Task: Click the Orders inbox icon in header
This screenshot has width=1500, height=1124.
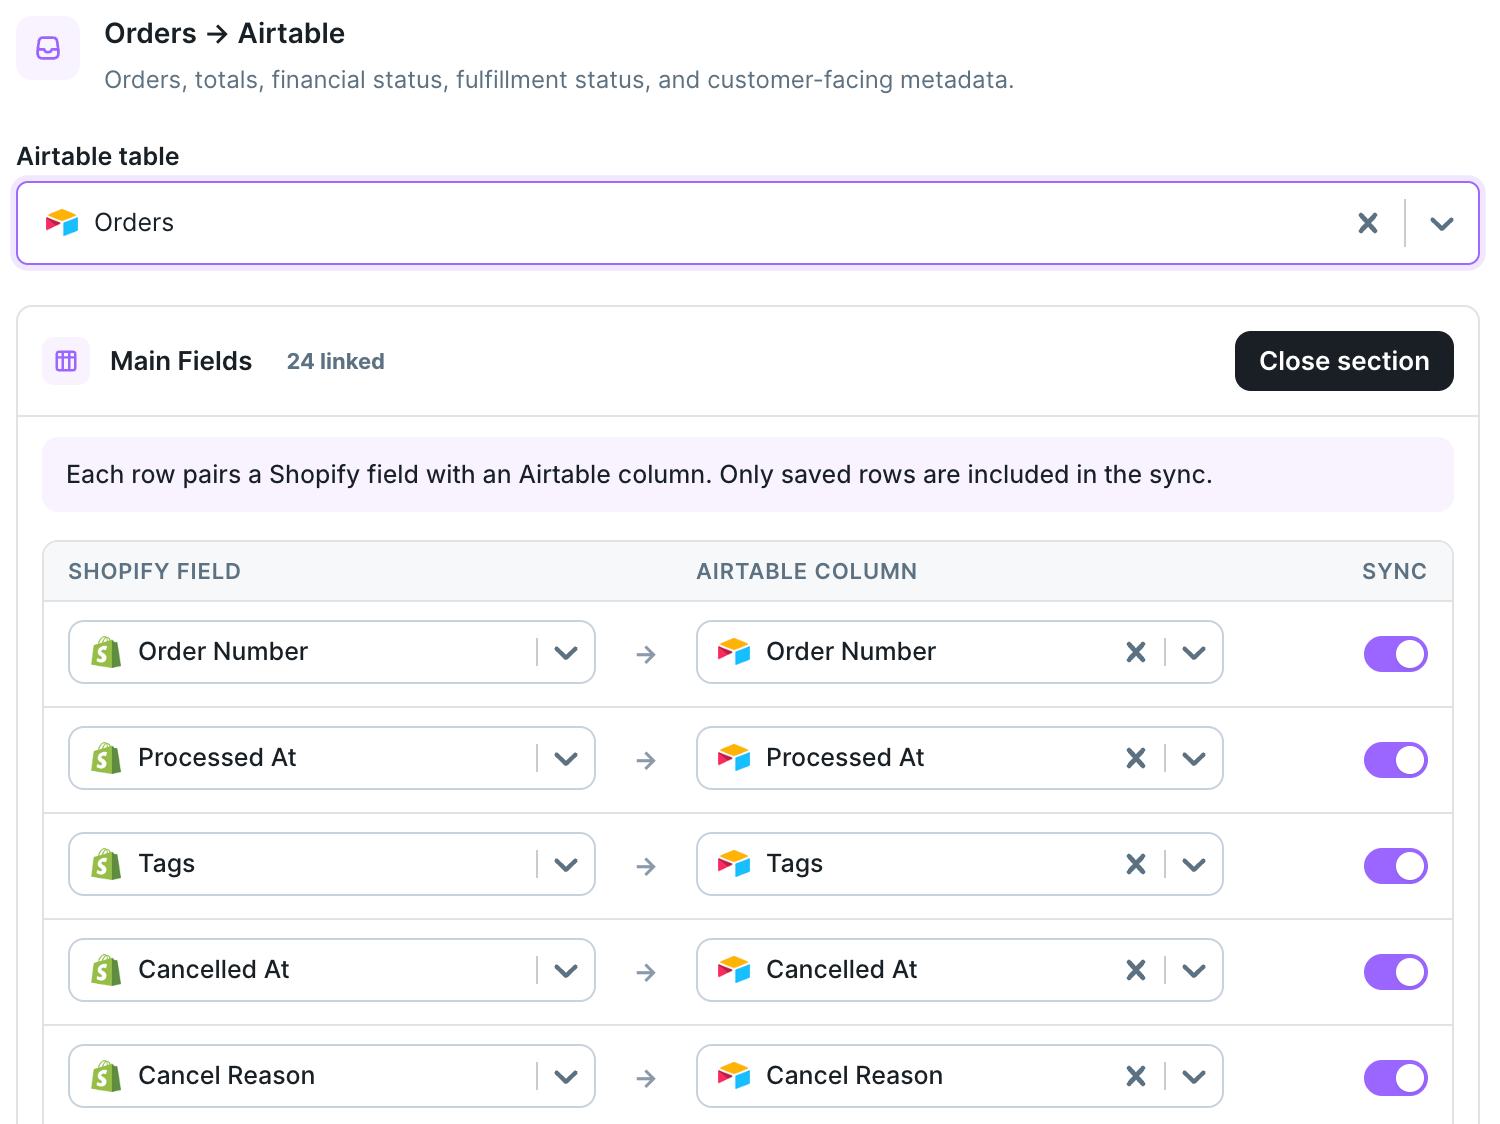Action: click(x=48, y=48)
